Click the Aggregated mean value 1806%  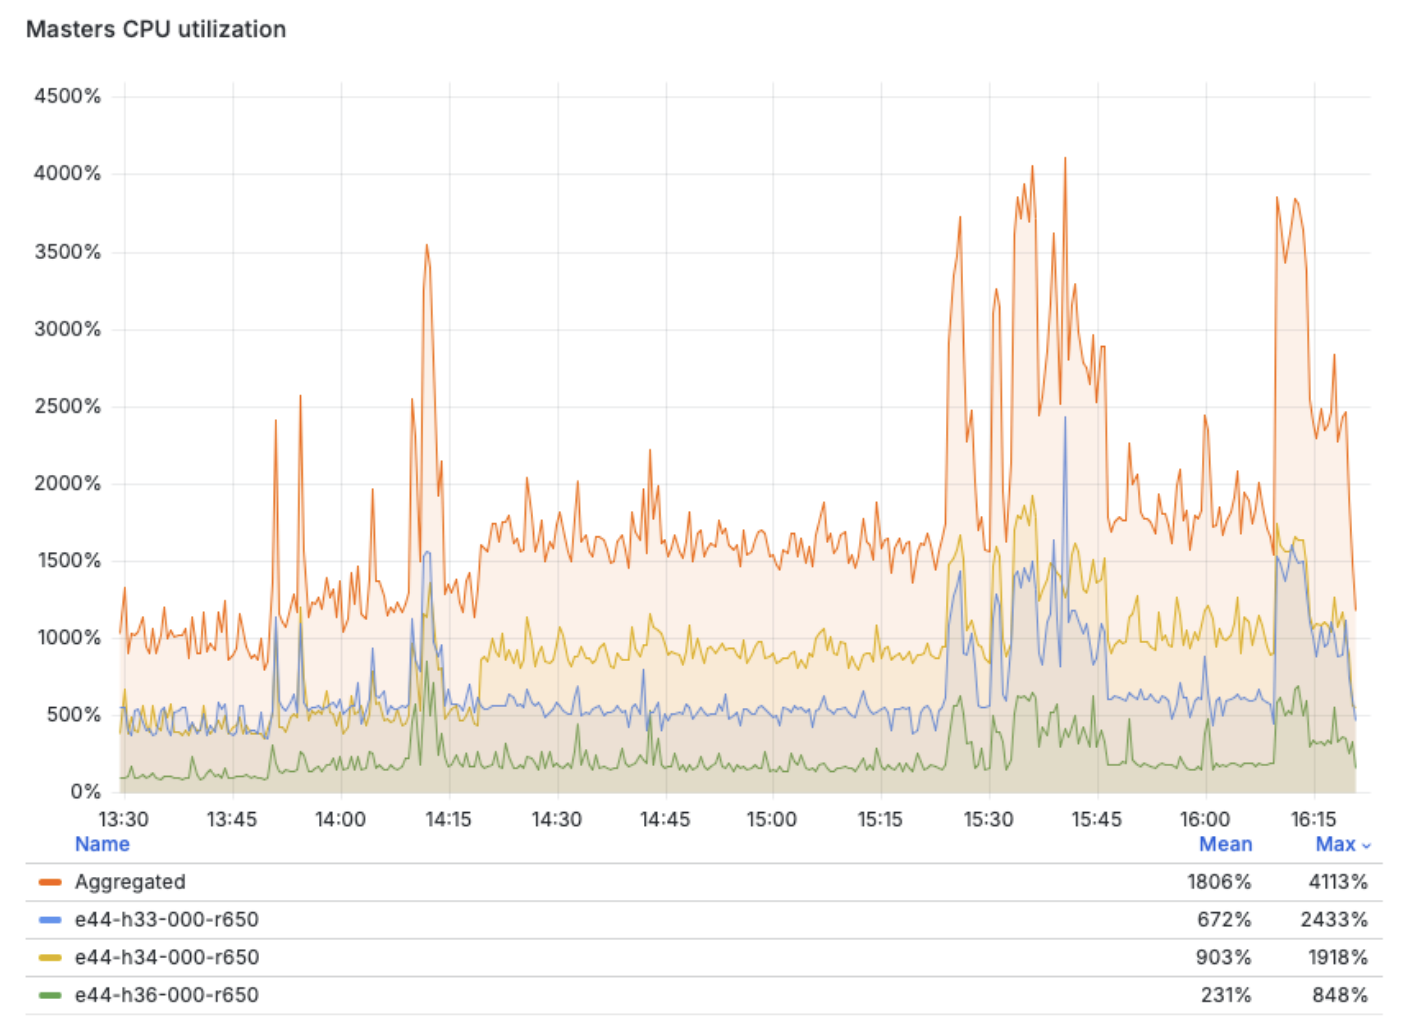[x=1219, y=882]
